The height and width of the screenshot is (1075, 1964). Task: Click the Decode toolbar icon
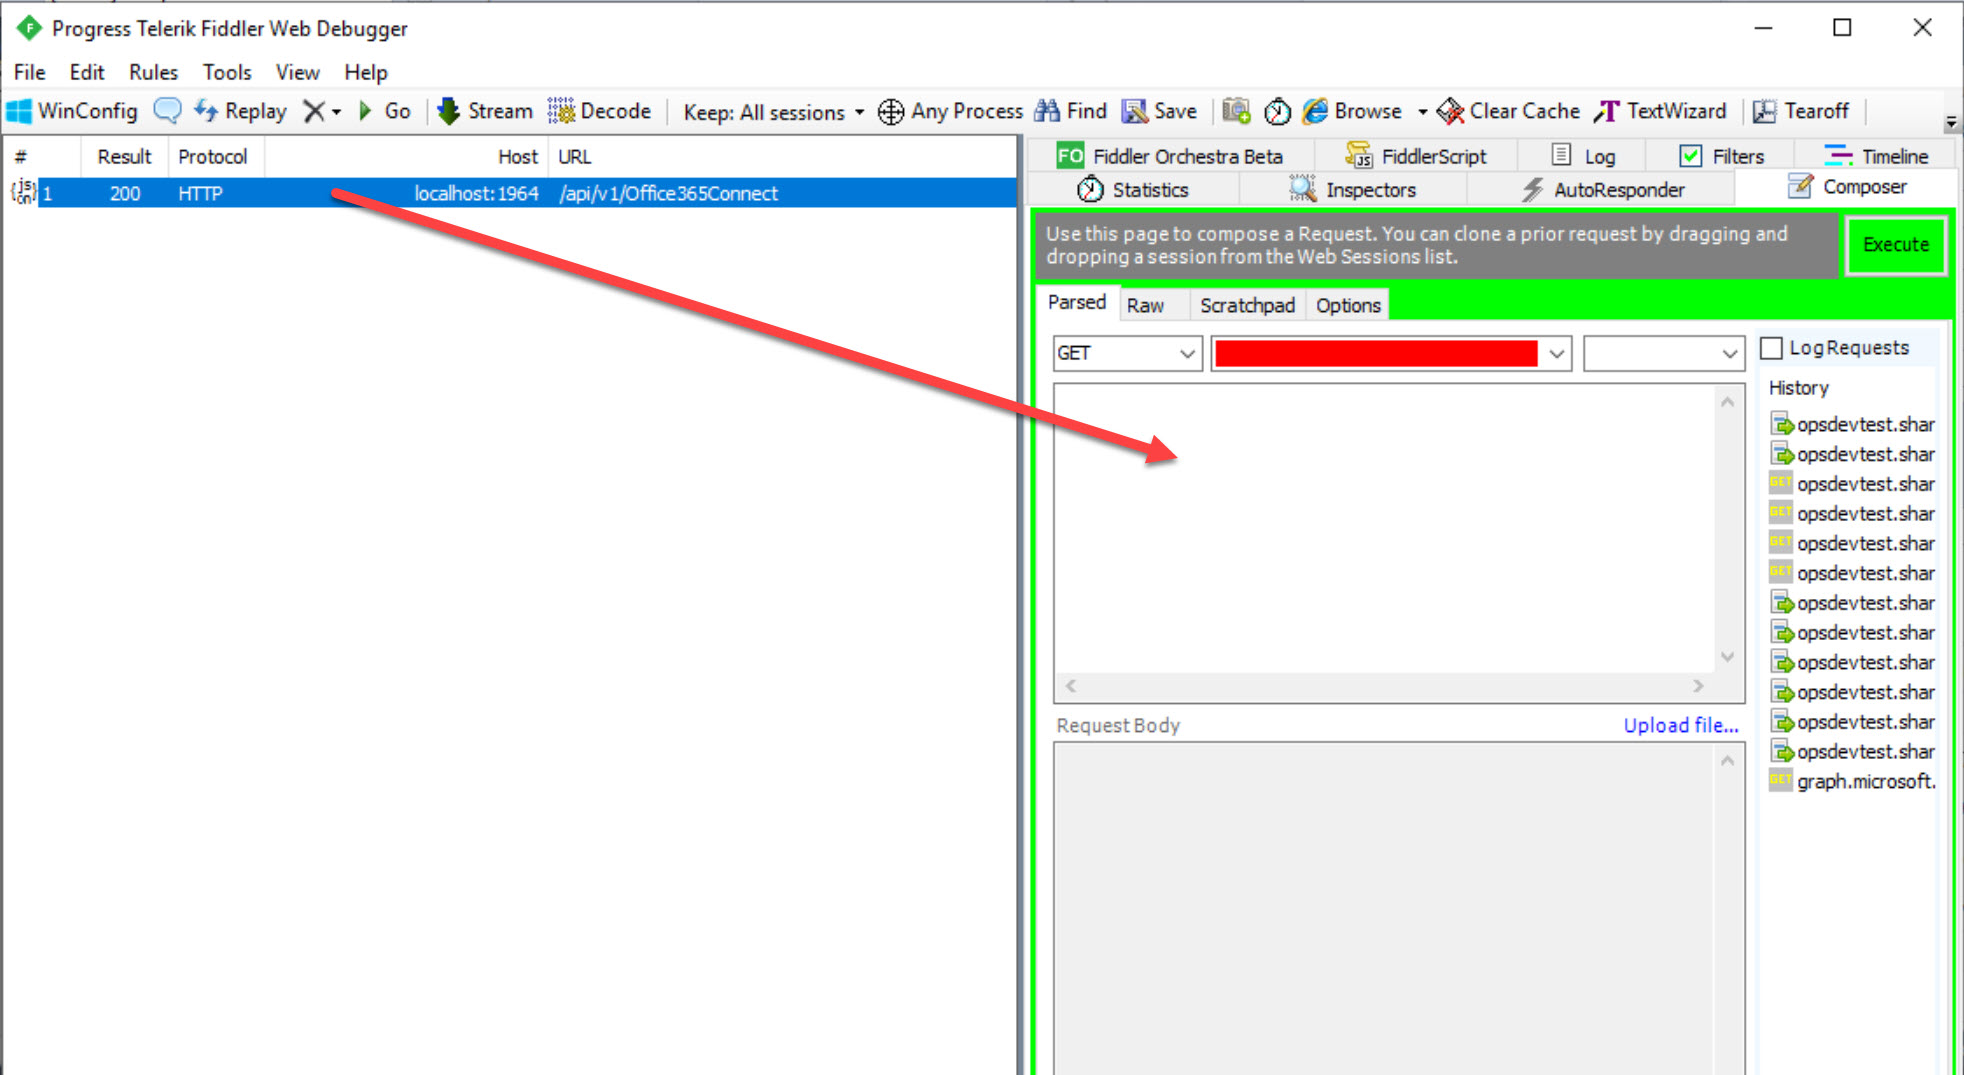pos(561,111)
